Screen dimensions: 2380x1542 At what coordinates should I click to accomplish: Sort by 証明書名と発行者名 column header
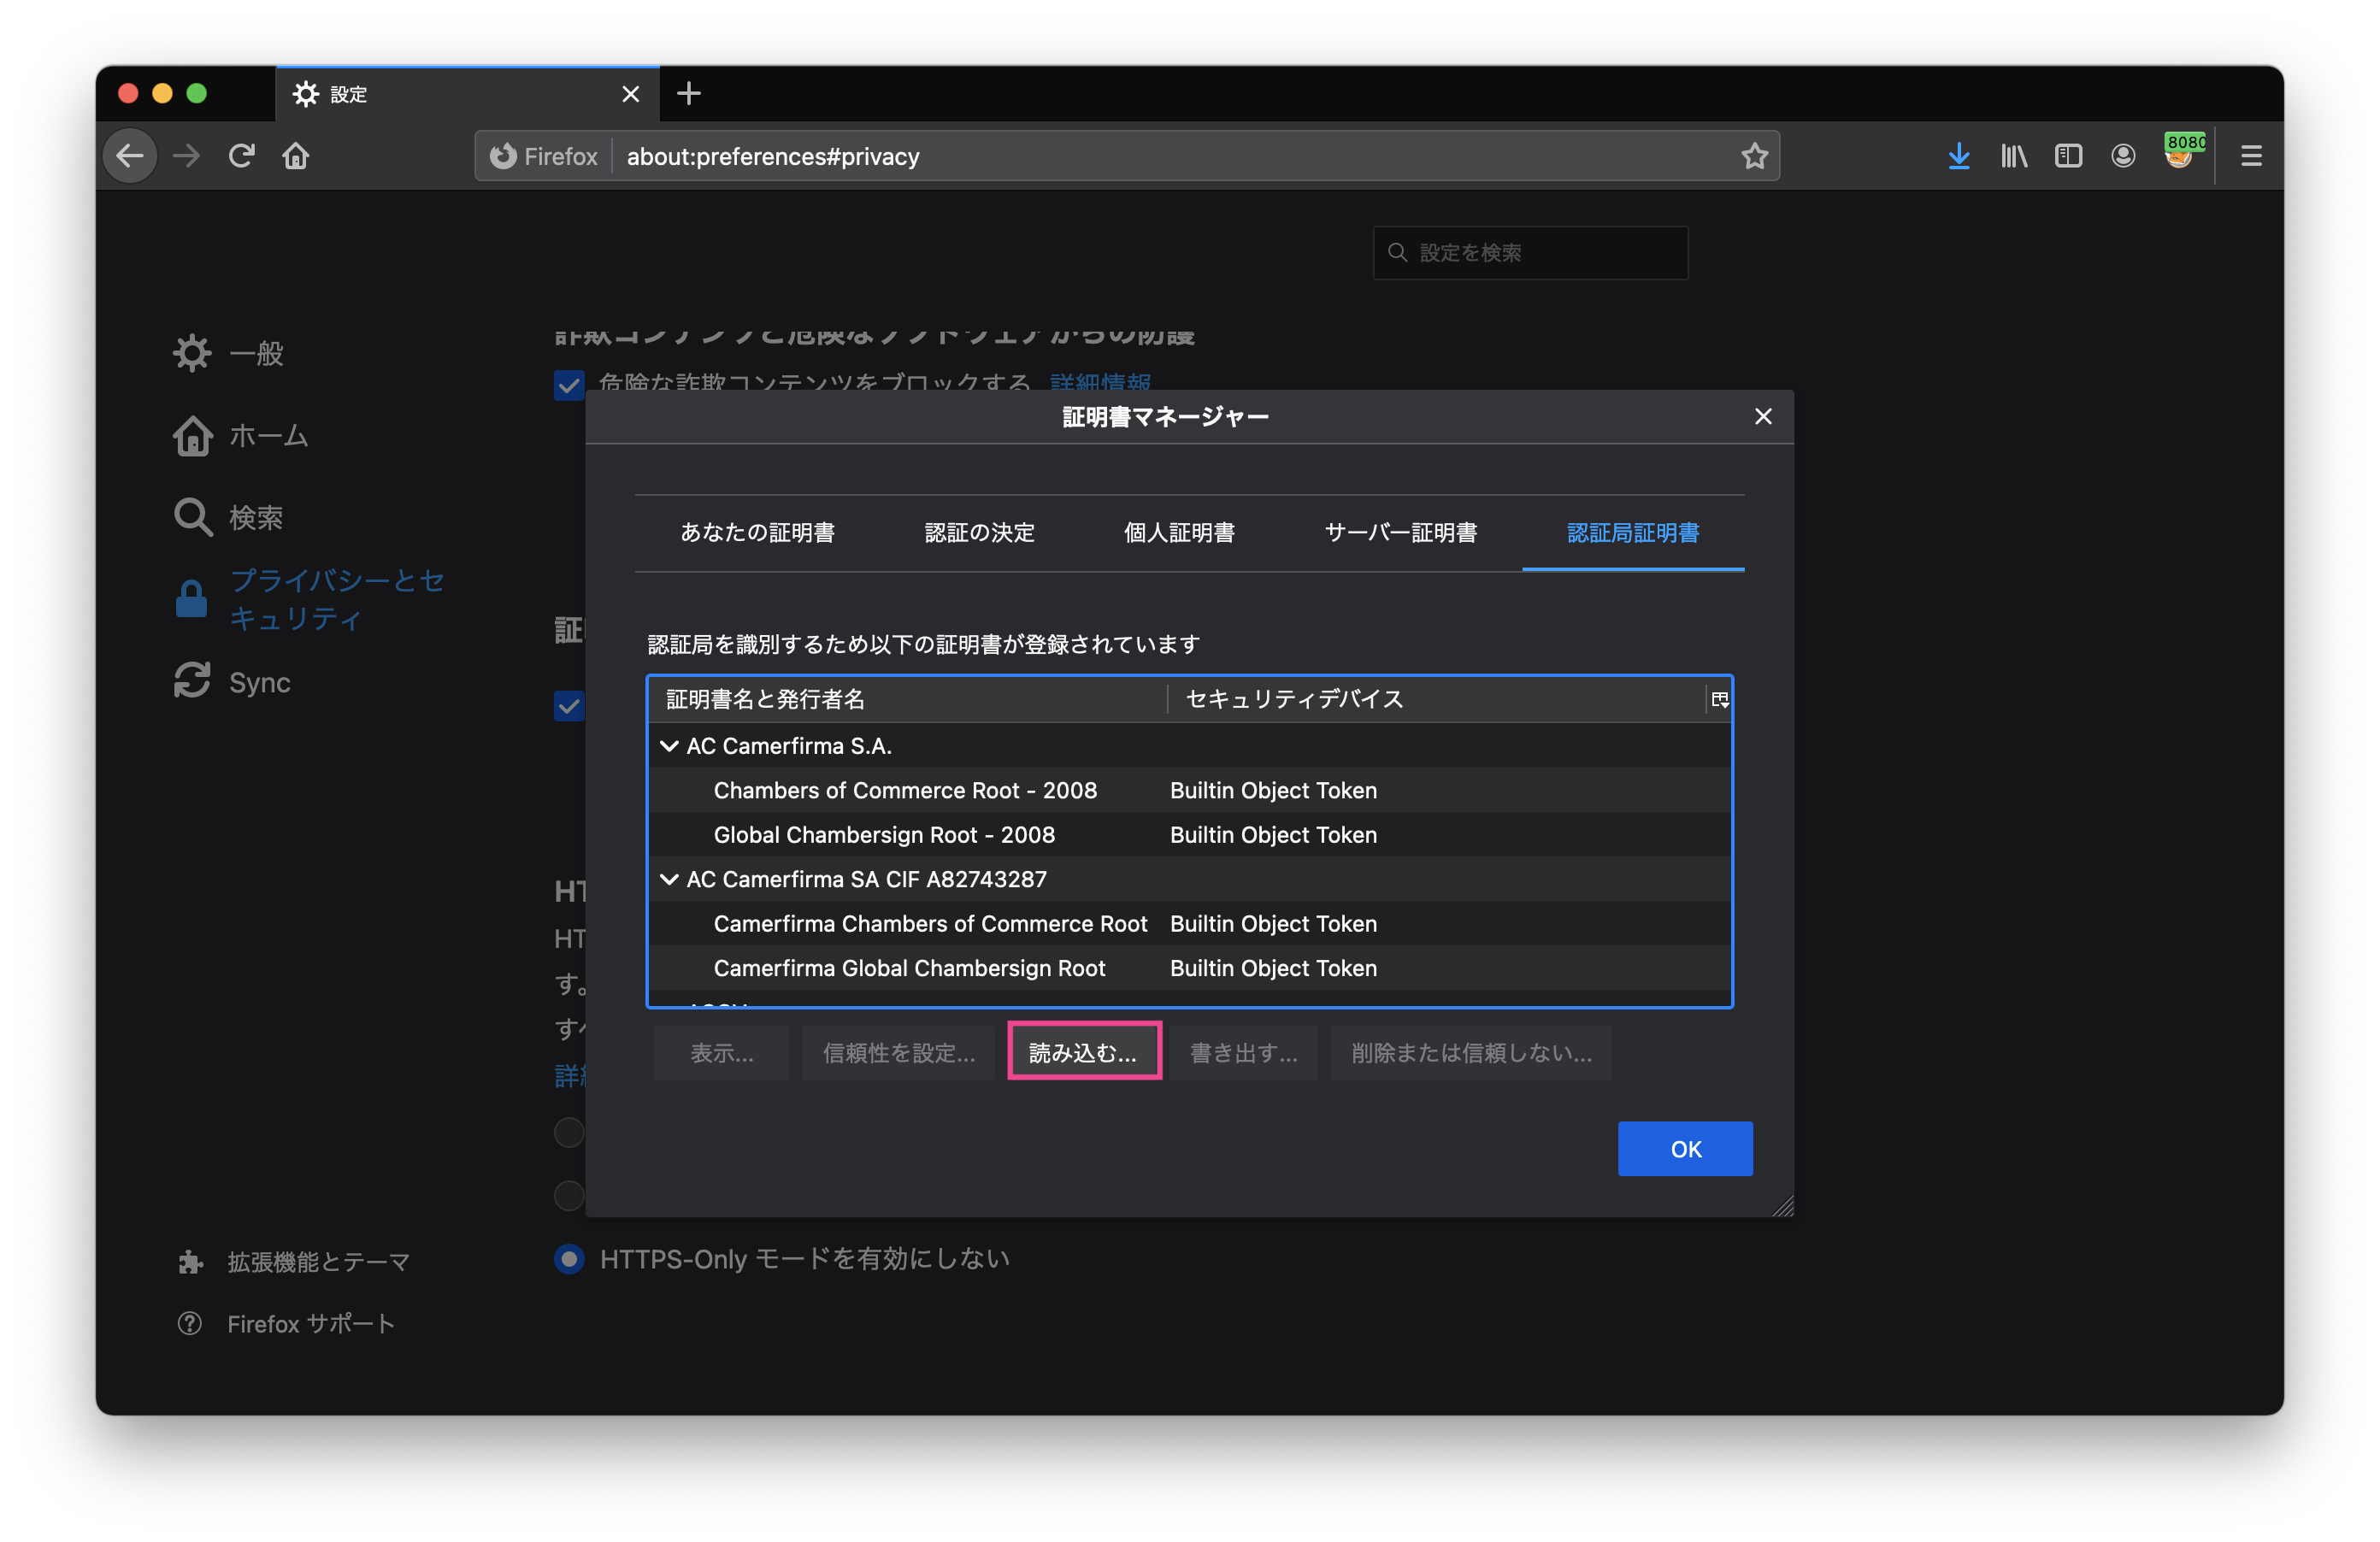tap(908, 700)
